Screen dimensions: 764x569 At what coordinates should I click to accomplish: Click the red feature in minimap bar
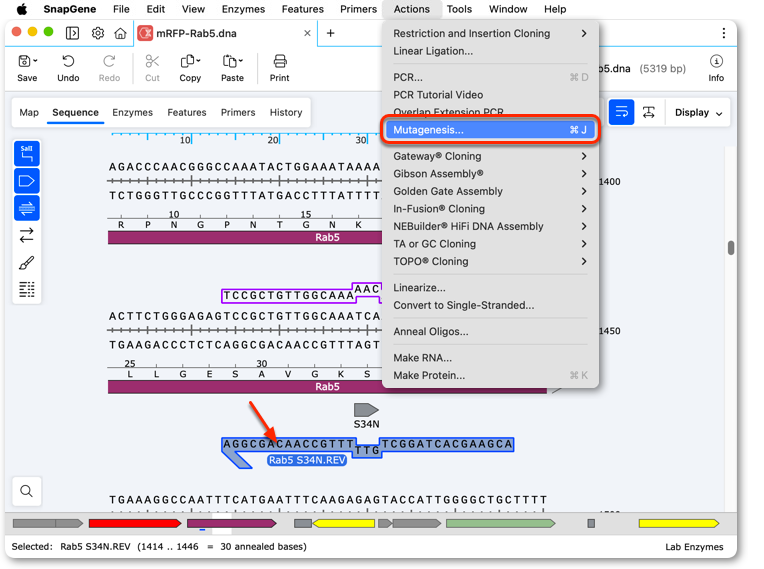pyautogui.click(x=135, y=523)
